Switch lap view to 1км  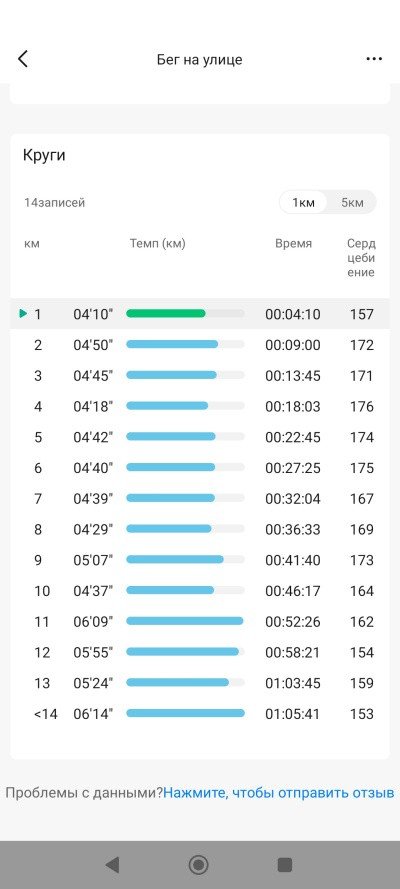tap(303, 202)
